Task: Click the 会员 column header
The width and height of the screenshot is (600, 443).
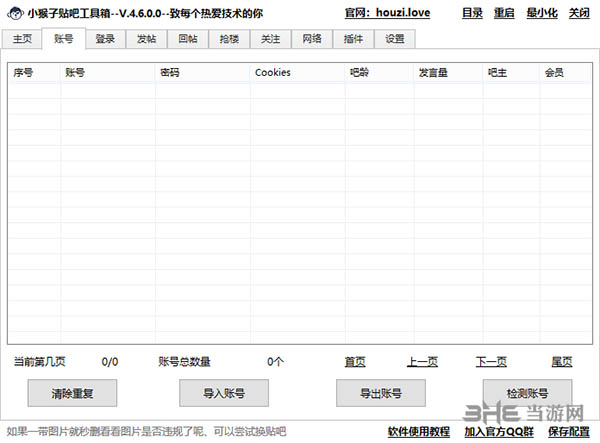Action: coord(566,72)
